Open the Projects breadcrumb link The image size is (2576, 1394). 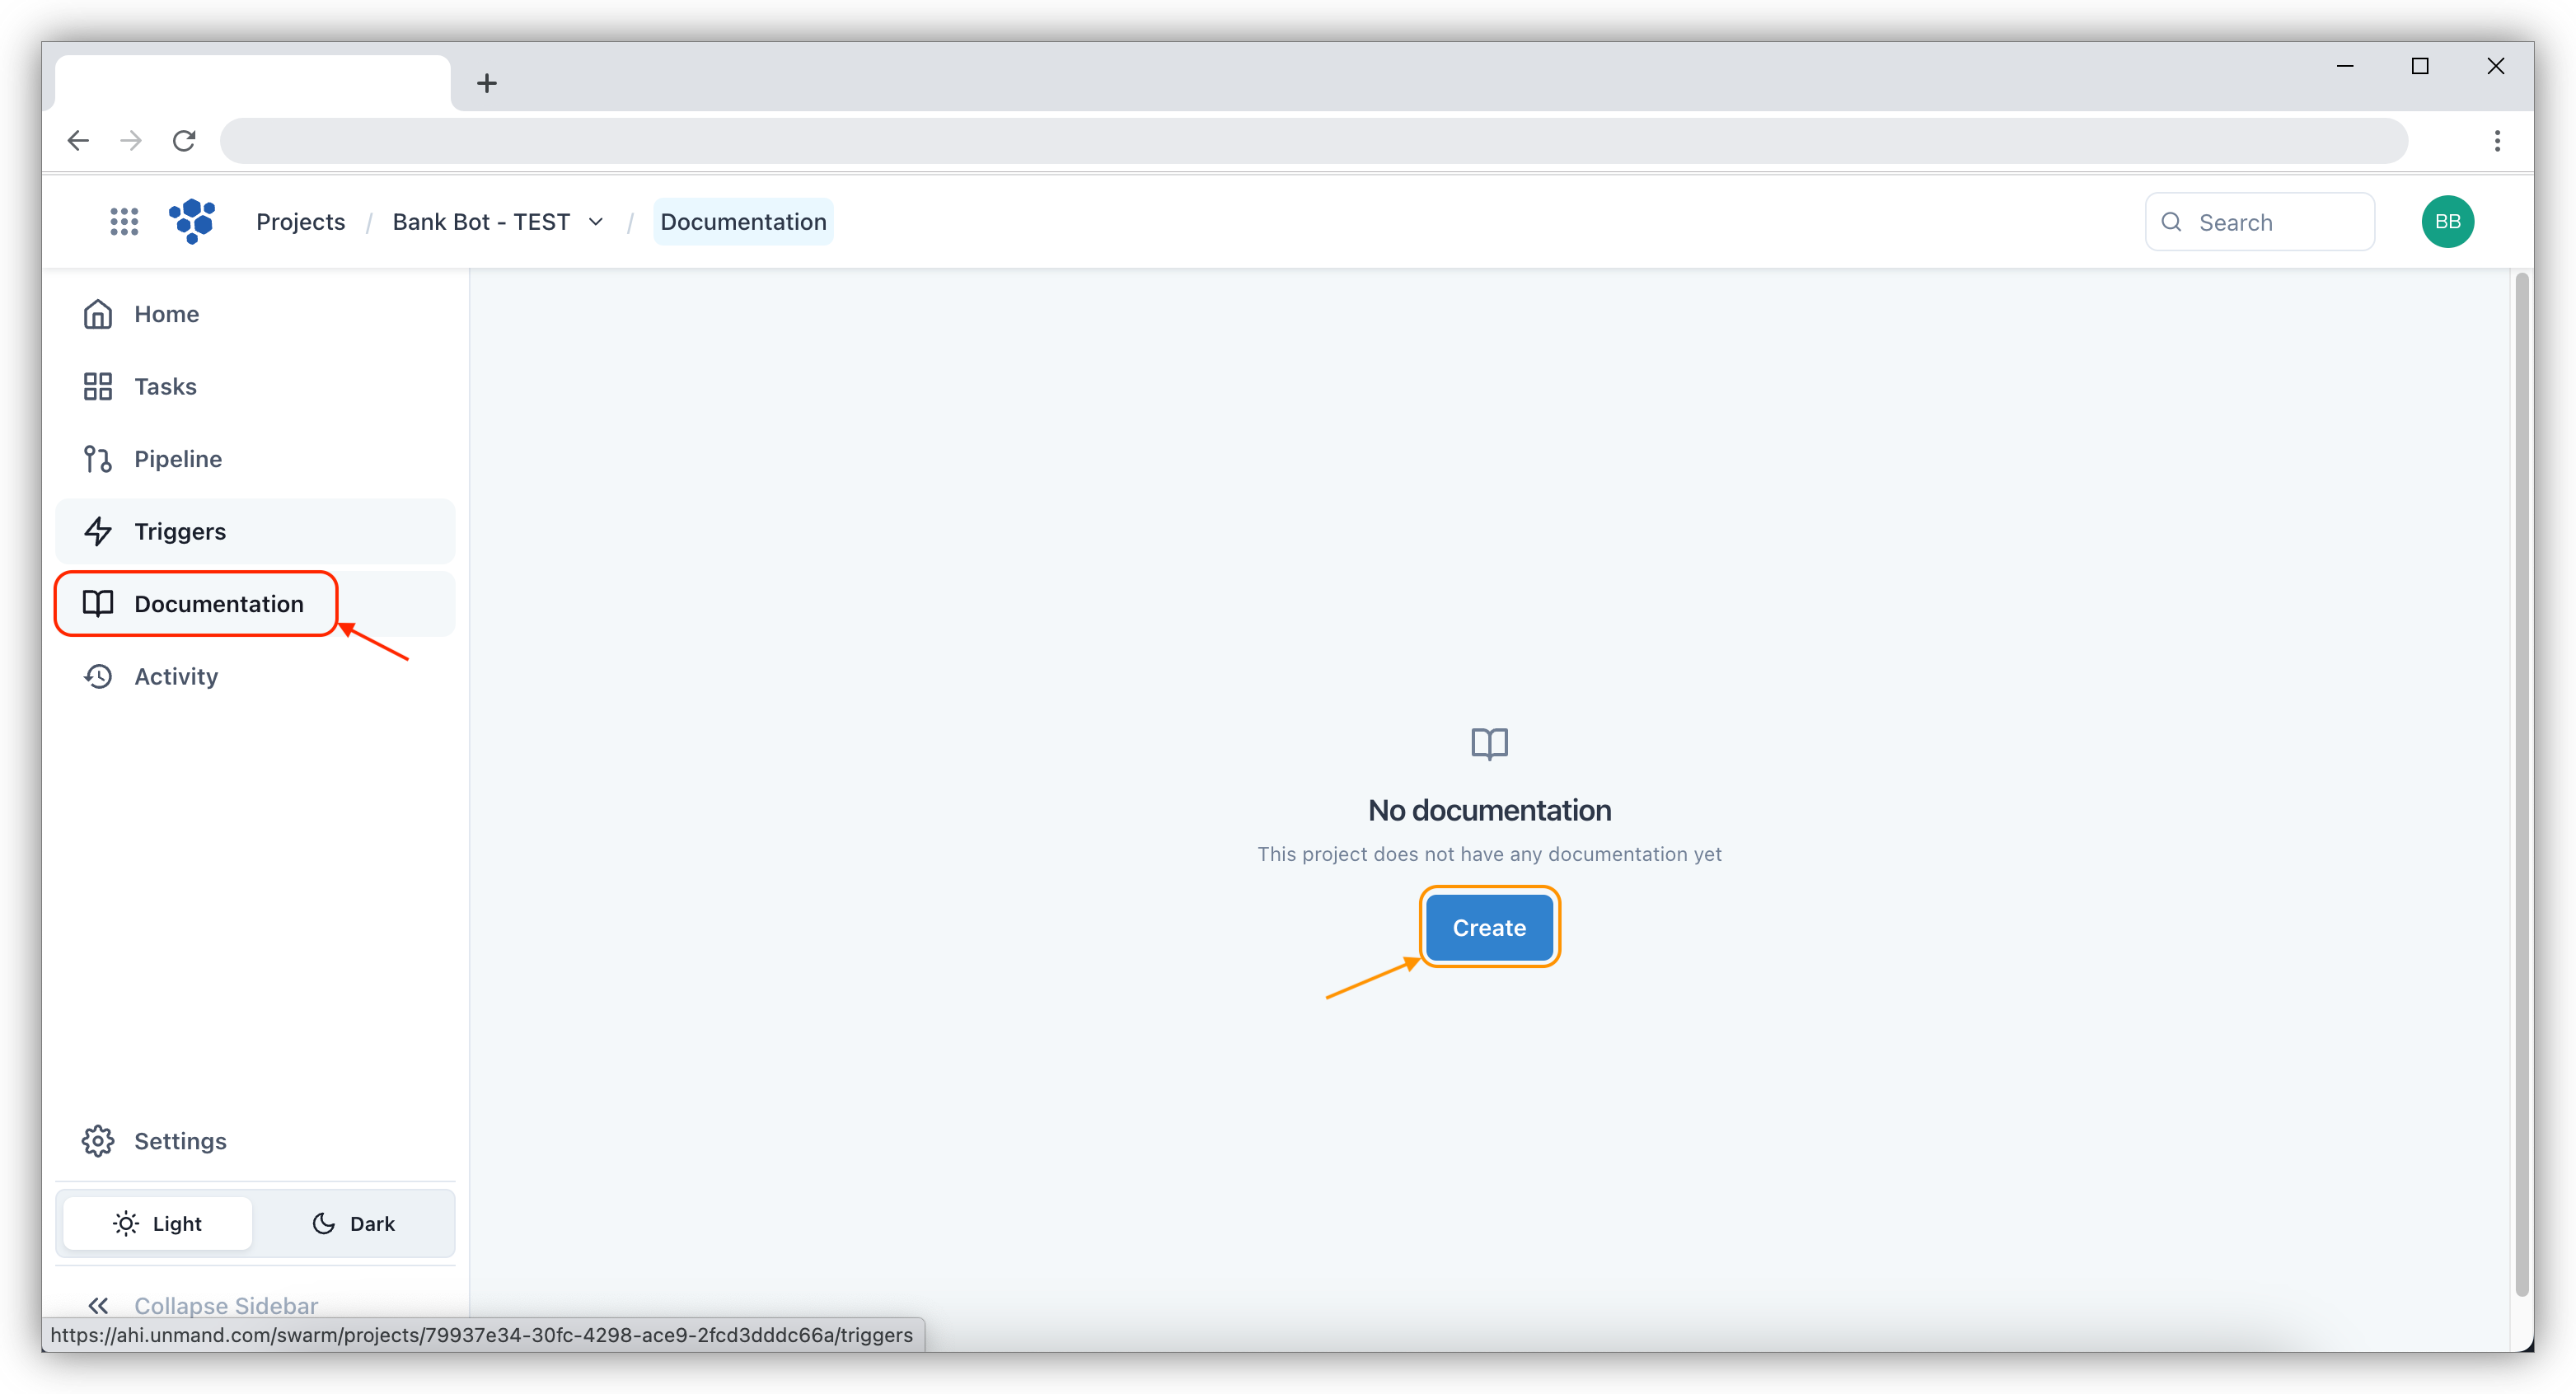[x=300, y=221]
